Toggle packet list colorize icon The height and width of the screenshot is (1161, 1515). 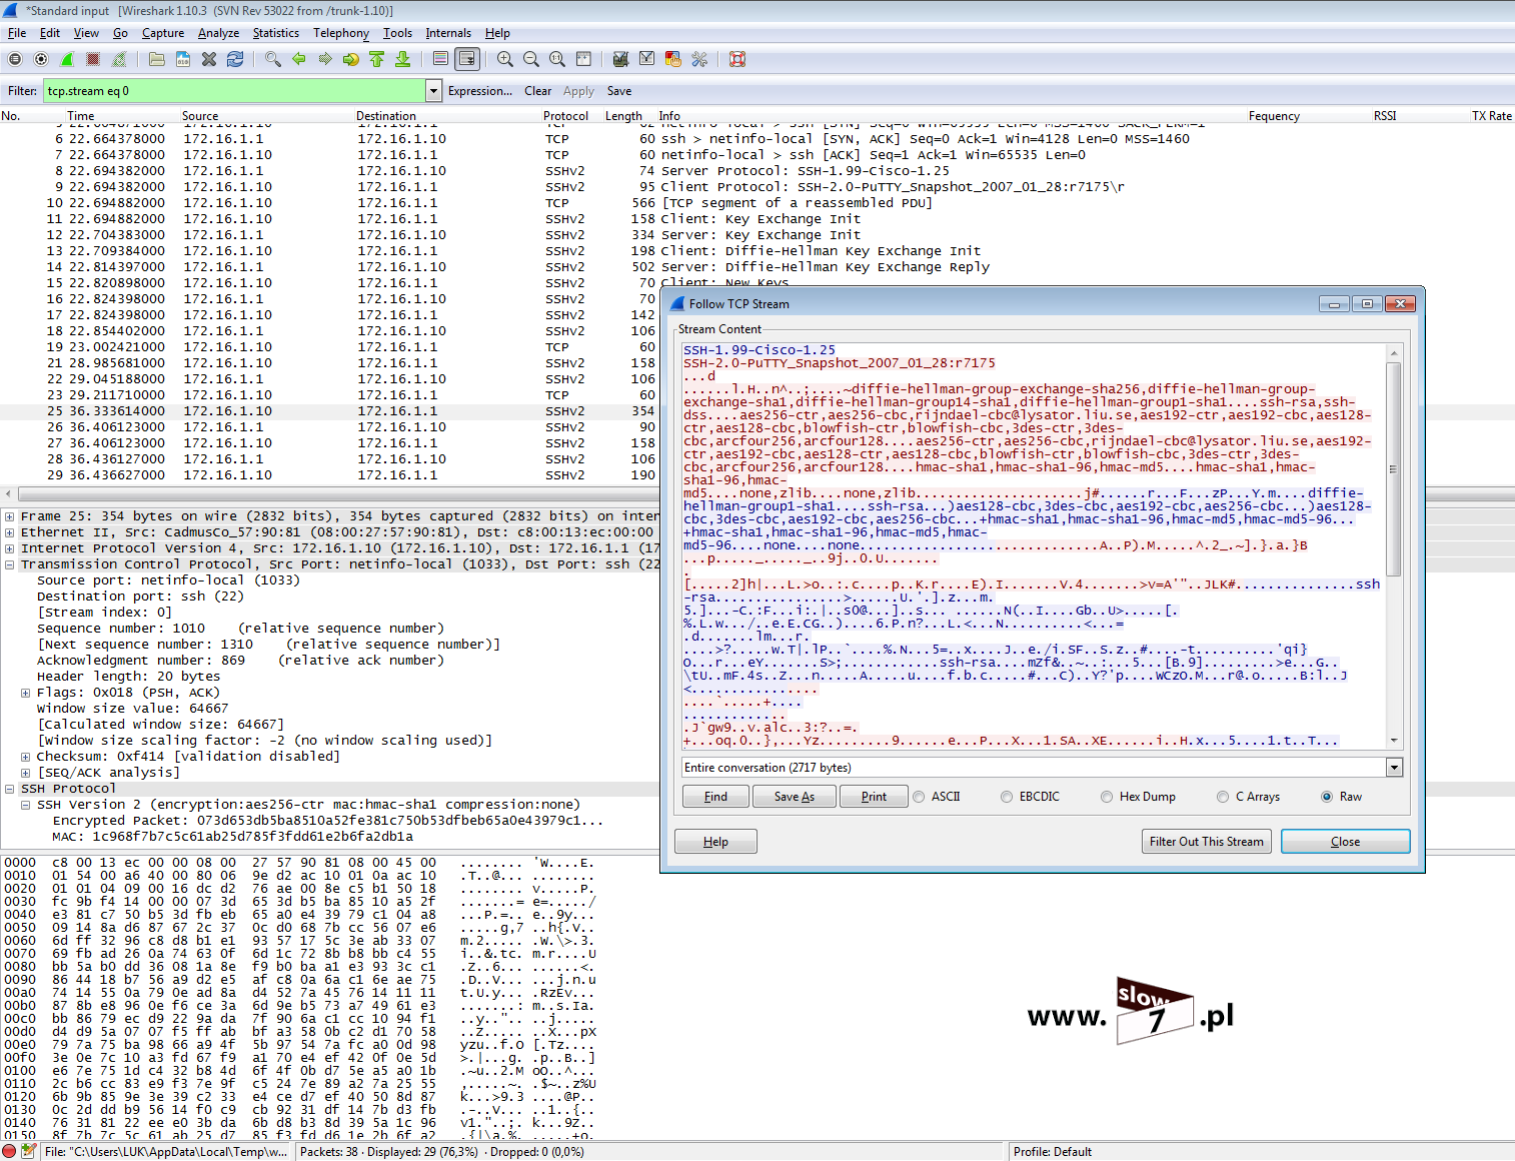(440, 59)
